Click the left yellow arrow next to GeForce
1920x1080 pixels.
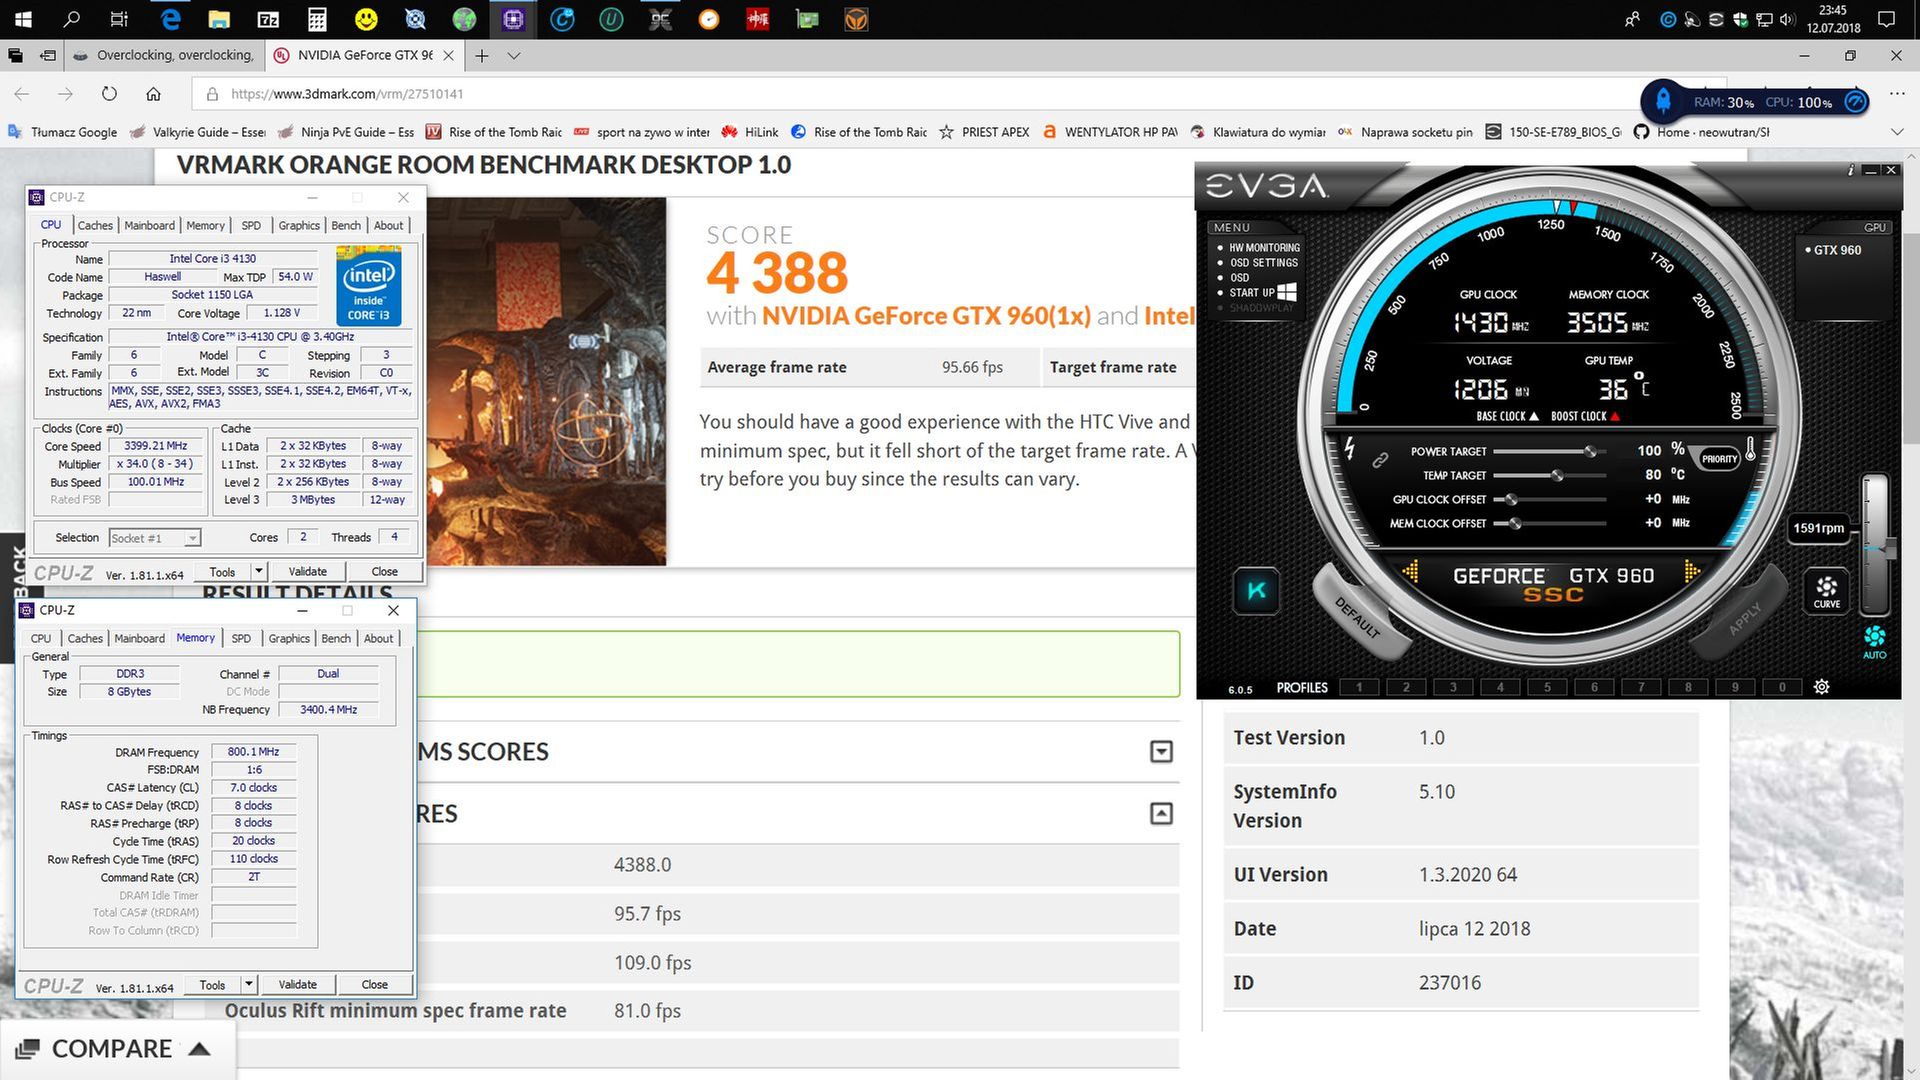(x=1411, y=572)
